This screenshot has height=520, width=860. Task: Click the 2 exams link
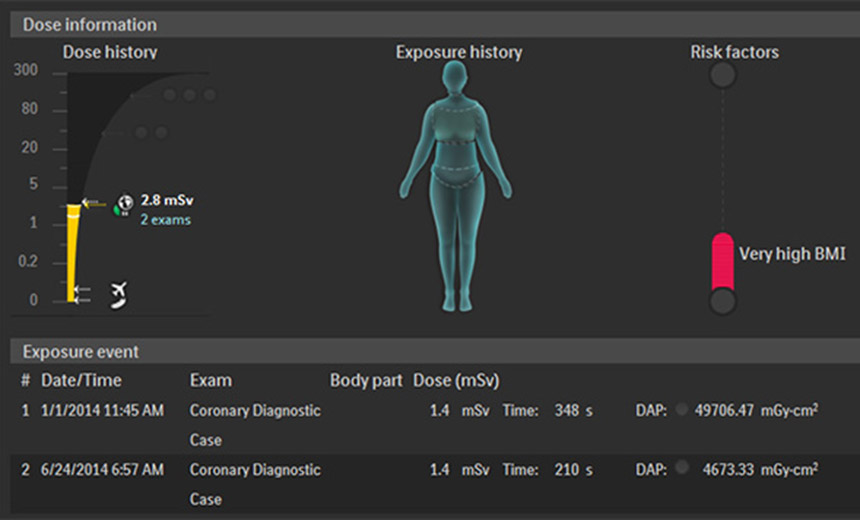pyautogui.click(x=166, y=220)
